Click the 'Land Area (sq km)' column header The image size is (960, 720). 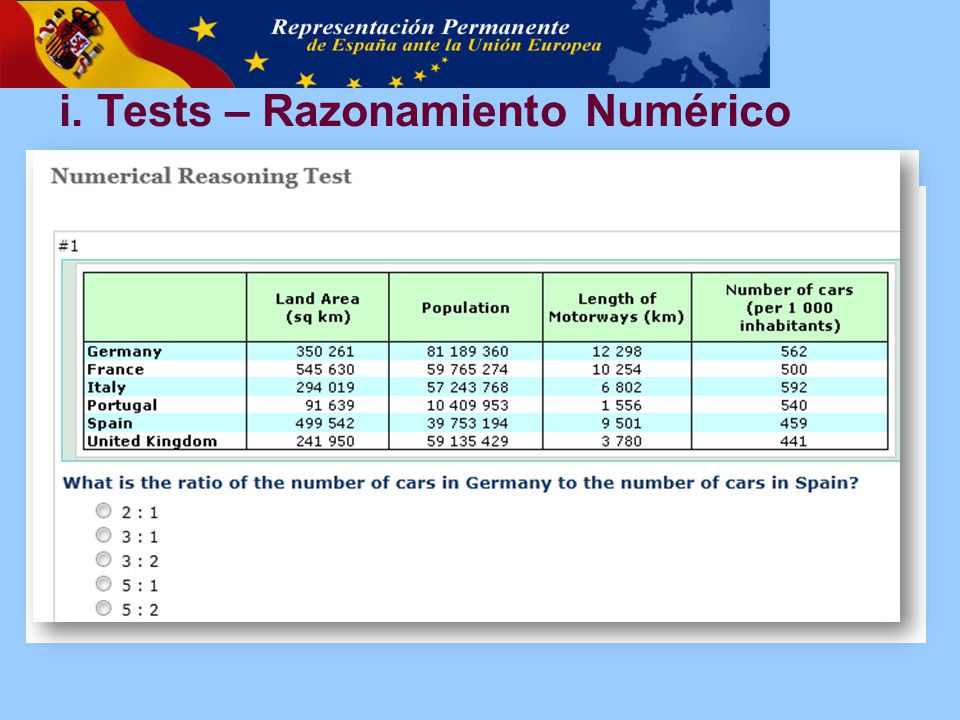tap(317, 307)
